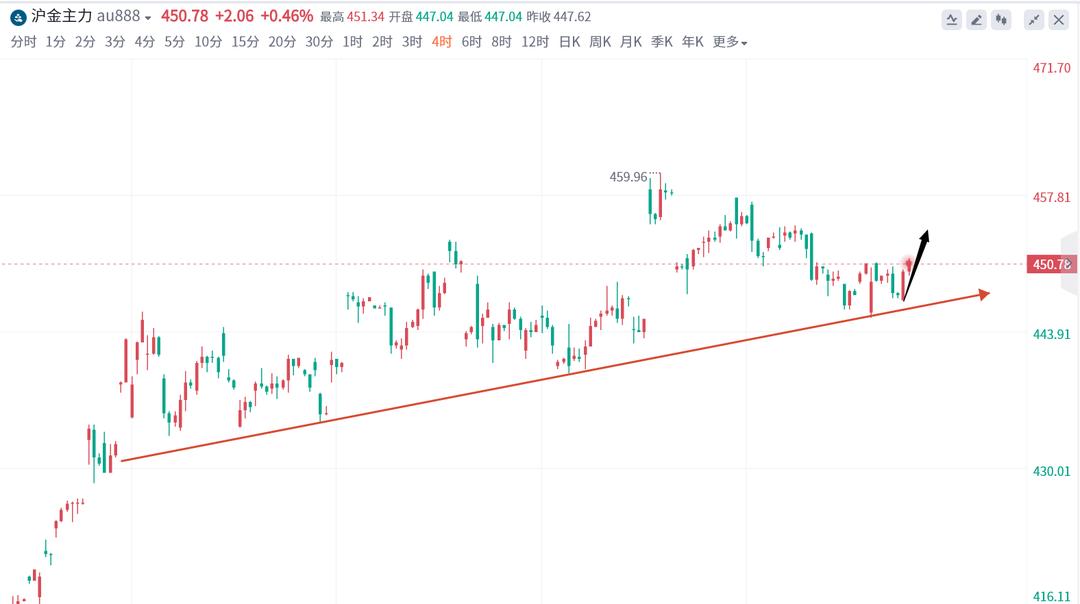Image resolution: width=1080 pixels, height=604 pixels.
Task: Select the currently active 4时 tab
Action: pos(442,42)
